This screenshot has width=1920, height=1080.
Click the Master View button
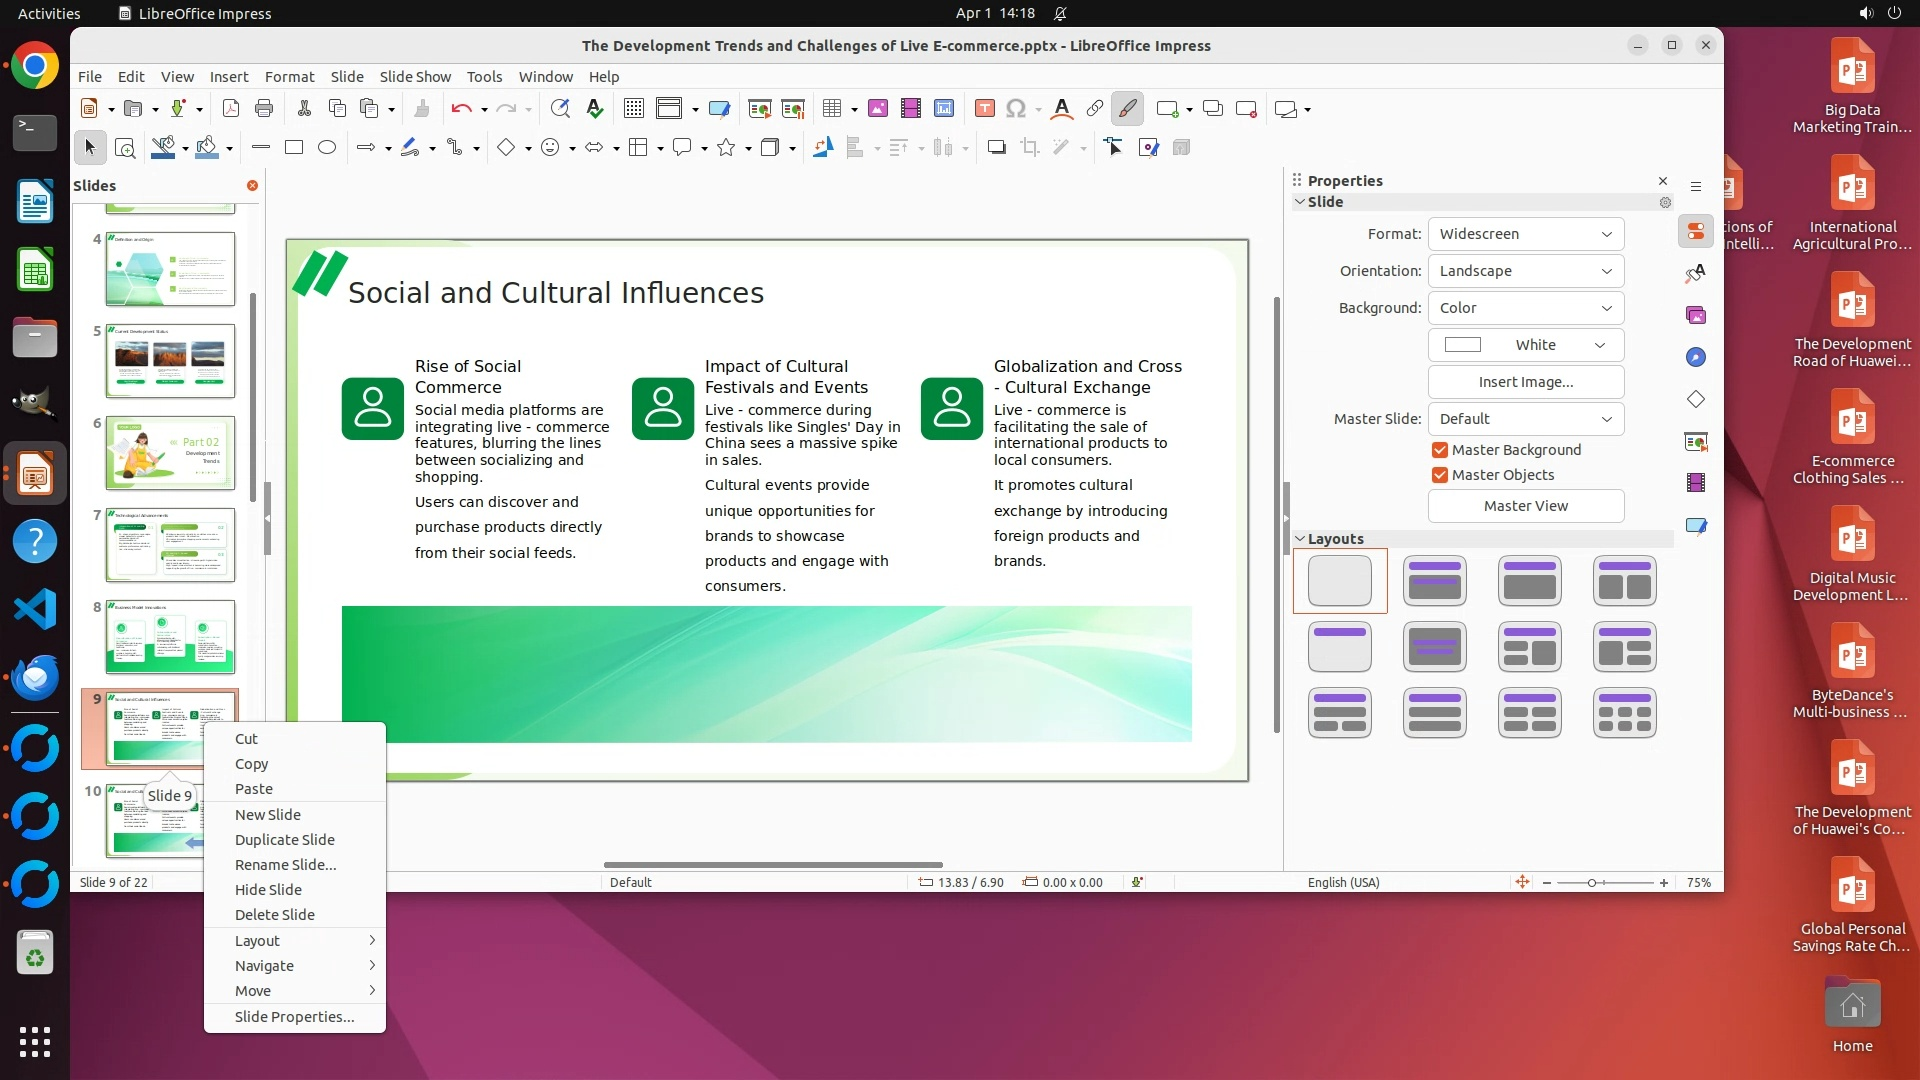pyautogui.click(x=1525, y=506)
